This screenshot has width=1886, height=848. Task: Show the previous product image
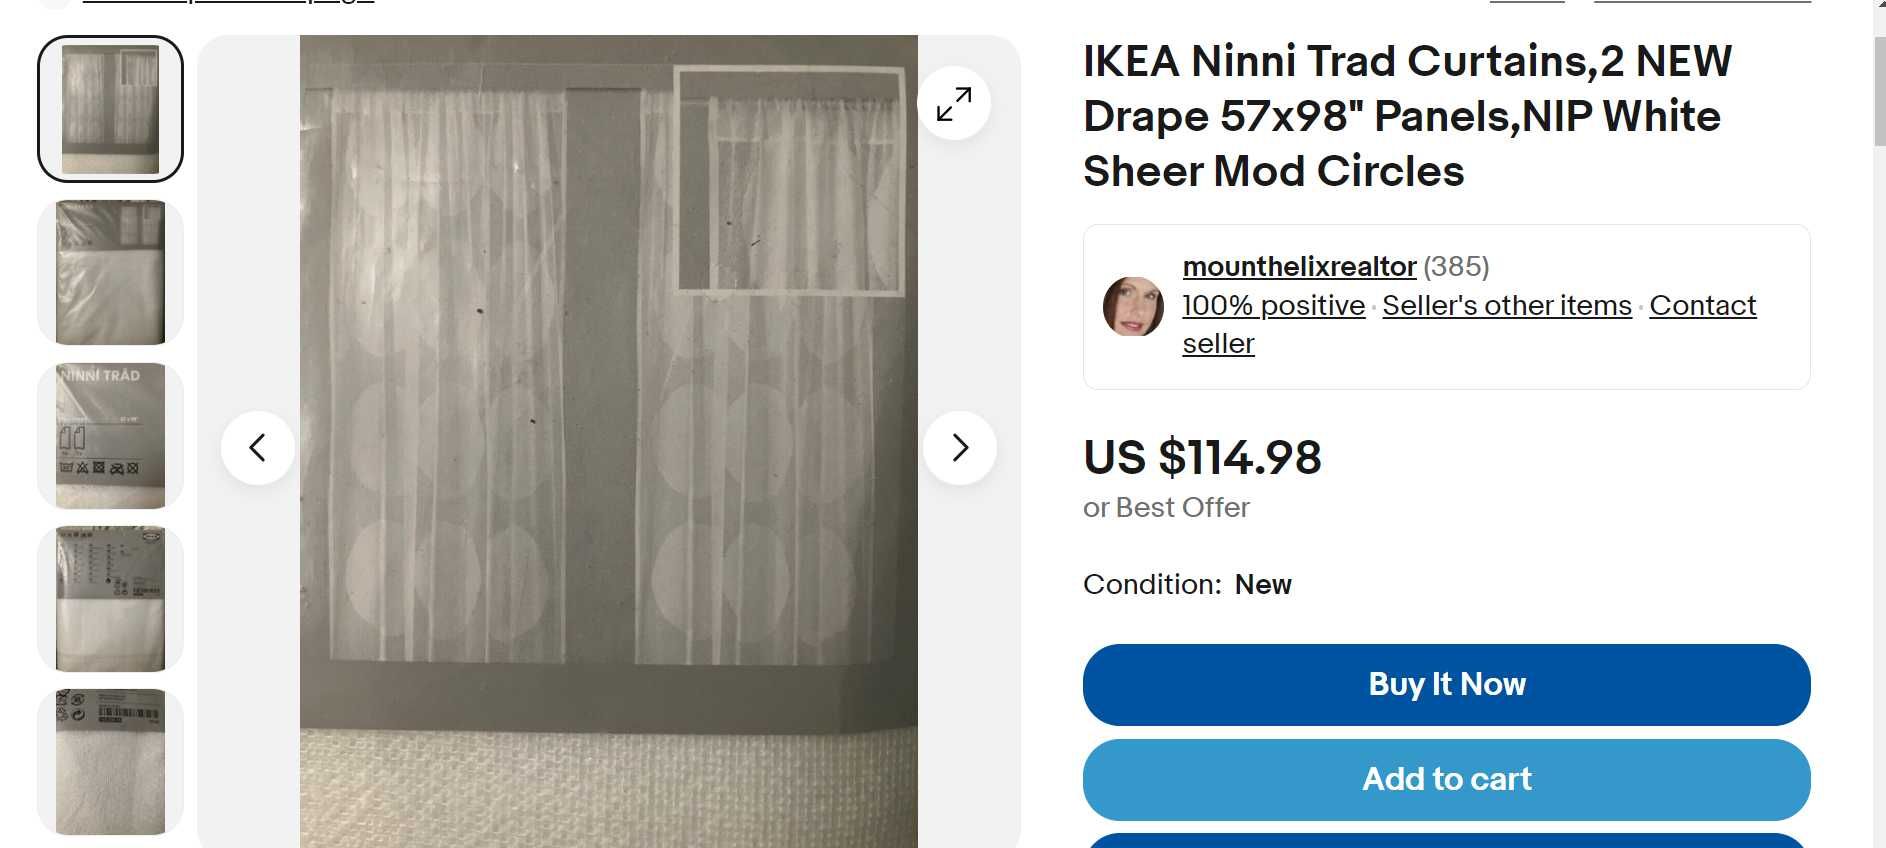click(258, 448)
